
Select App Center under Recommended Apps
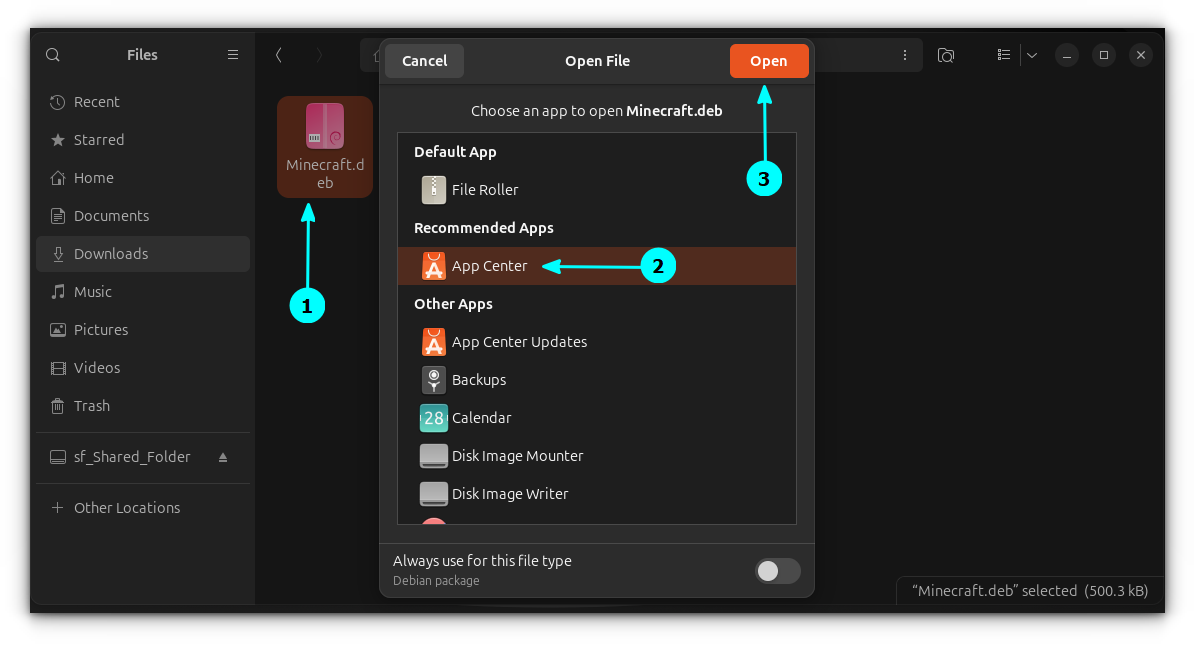(x=597, y=266)
